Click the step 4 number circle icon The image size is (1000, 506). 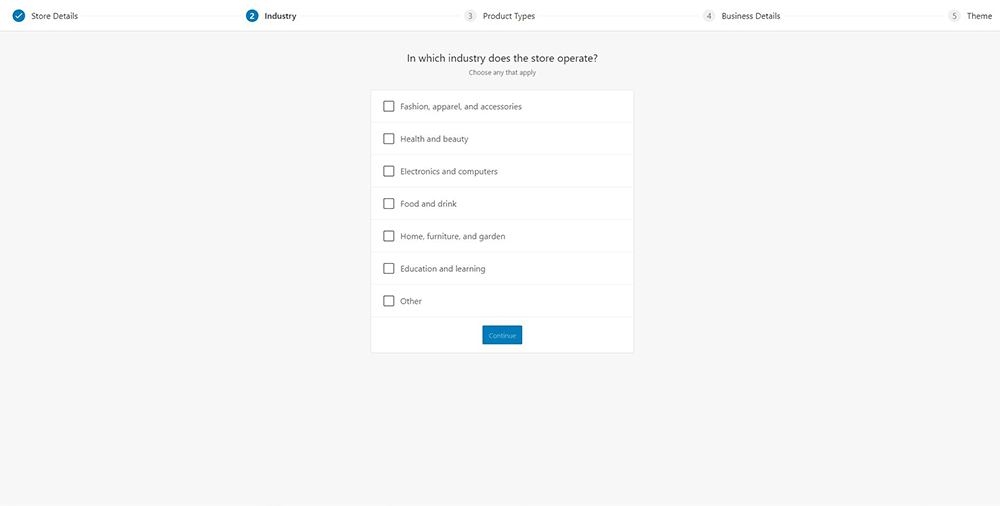coord(709,16)
